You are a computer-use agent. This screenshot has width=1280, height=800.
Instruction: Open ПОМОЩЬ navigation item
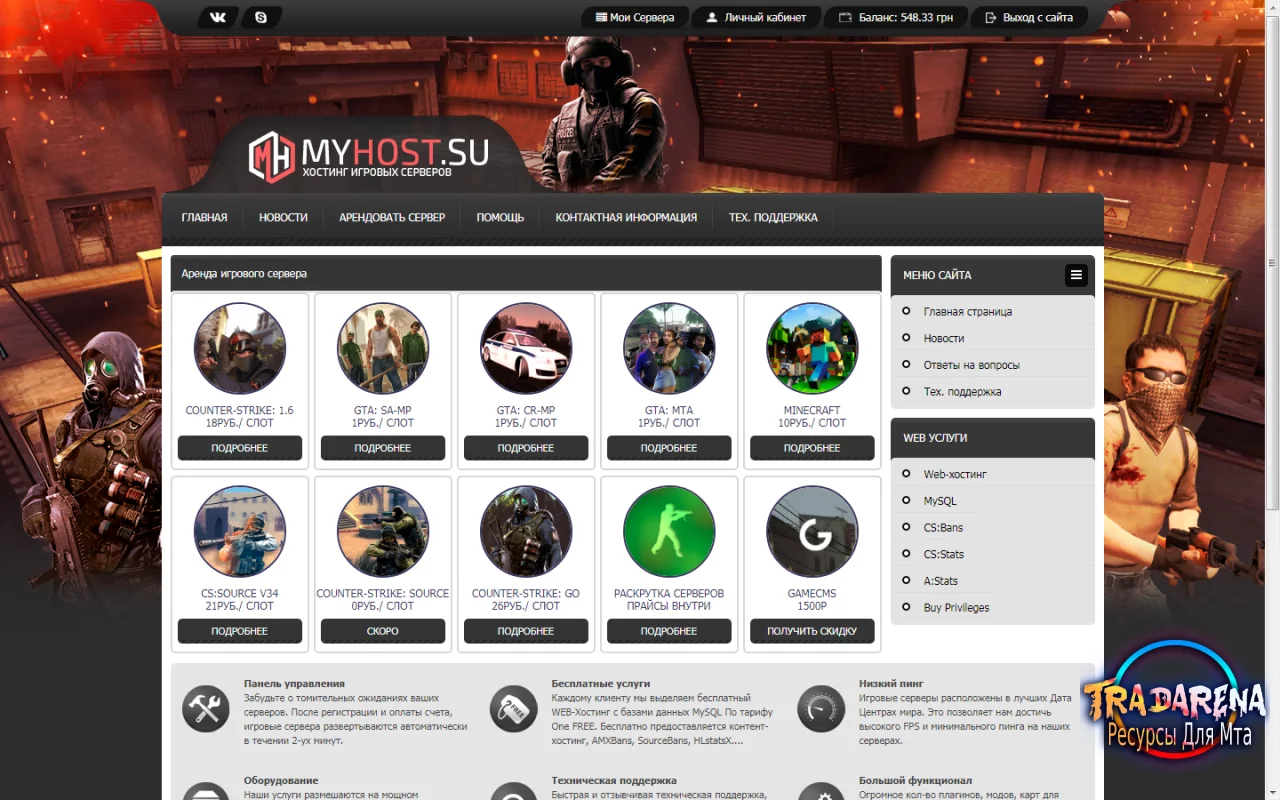point(500,217)
